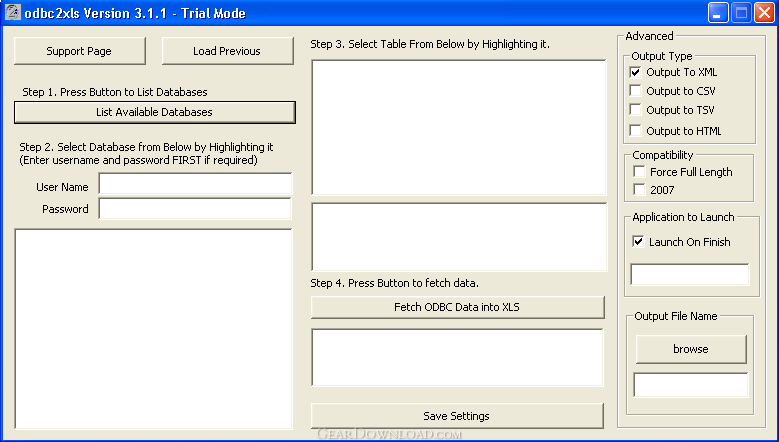
Task: Fetch ODBC Data into XLS
Action: (457, 307)
